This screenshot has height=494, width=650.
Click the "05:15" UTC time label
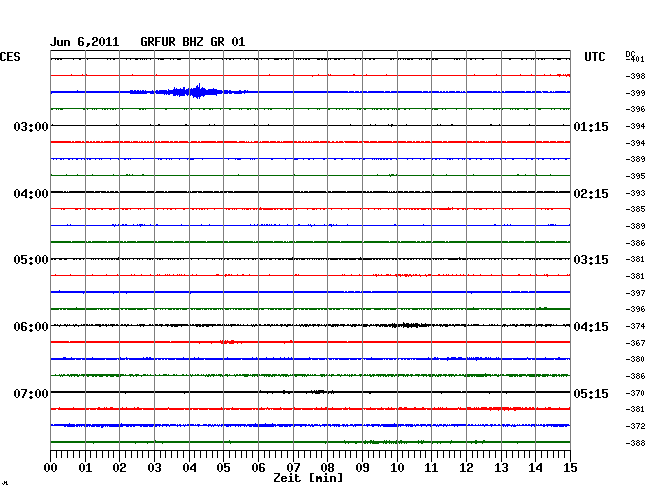(x=591, y=393)
